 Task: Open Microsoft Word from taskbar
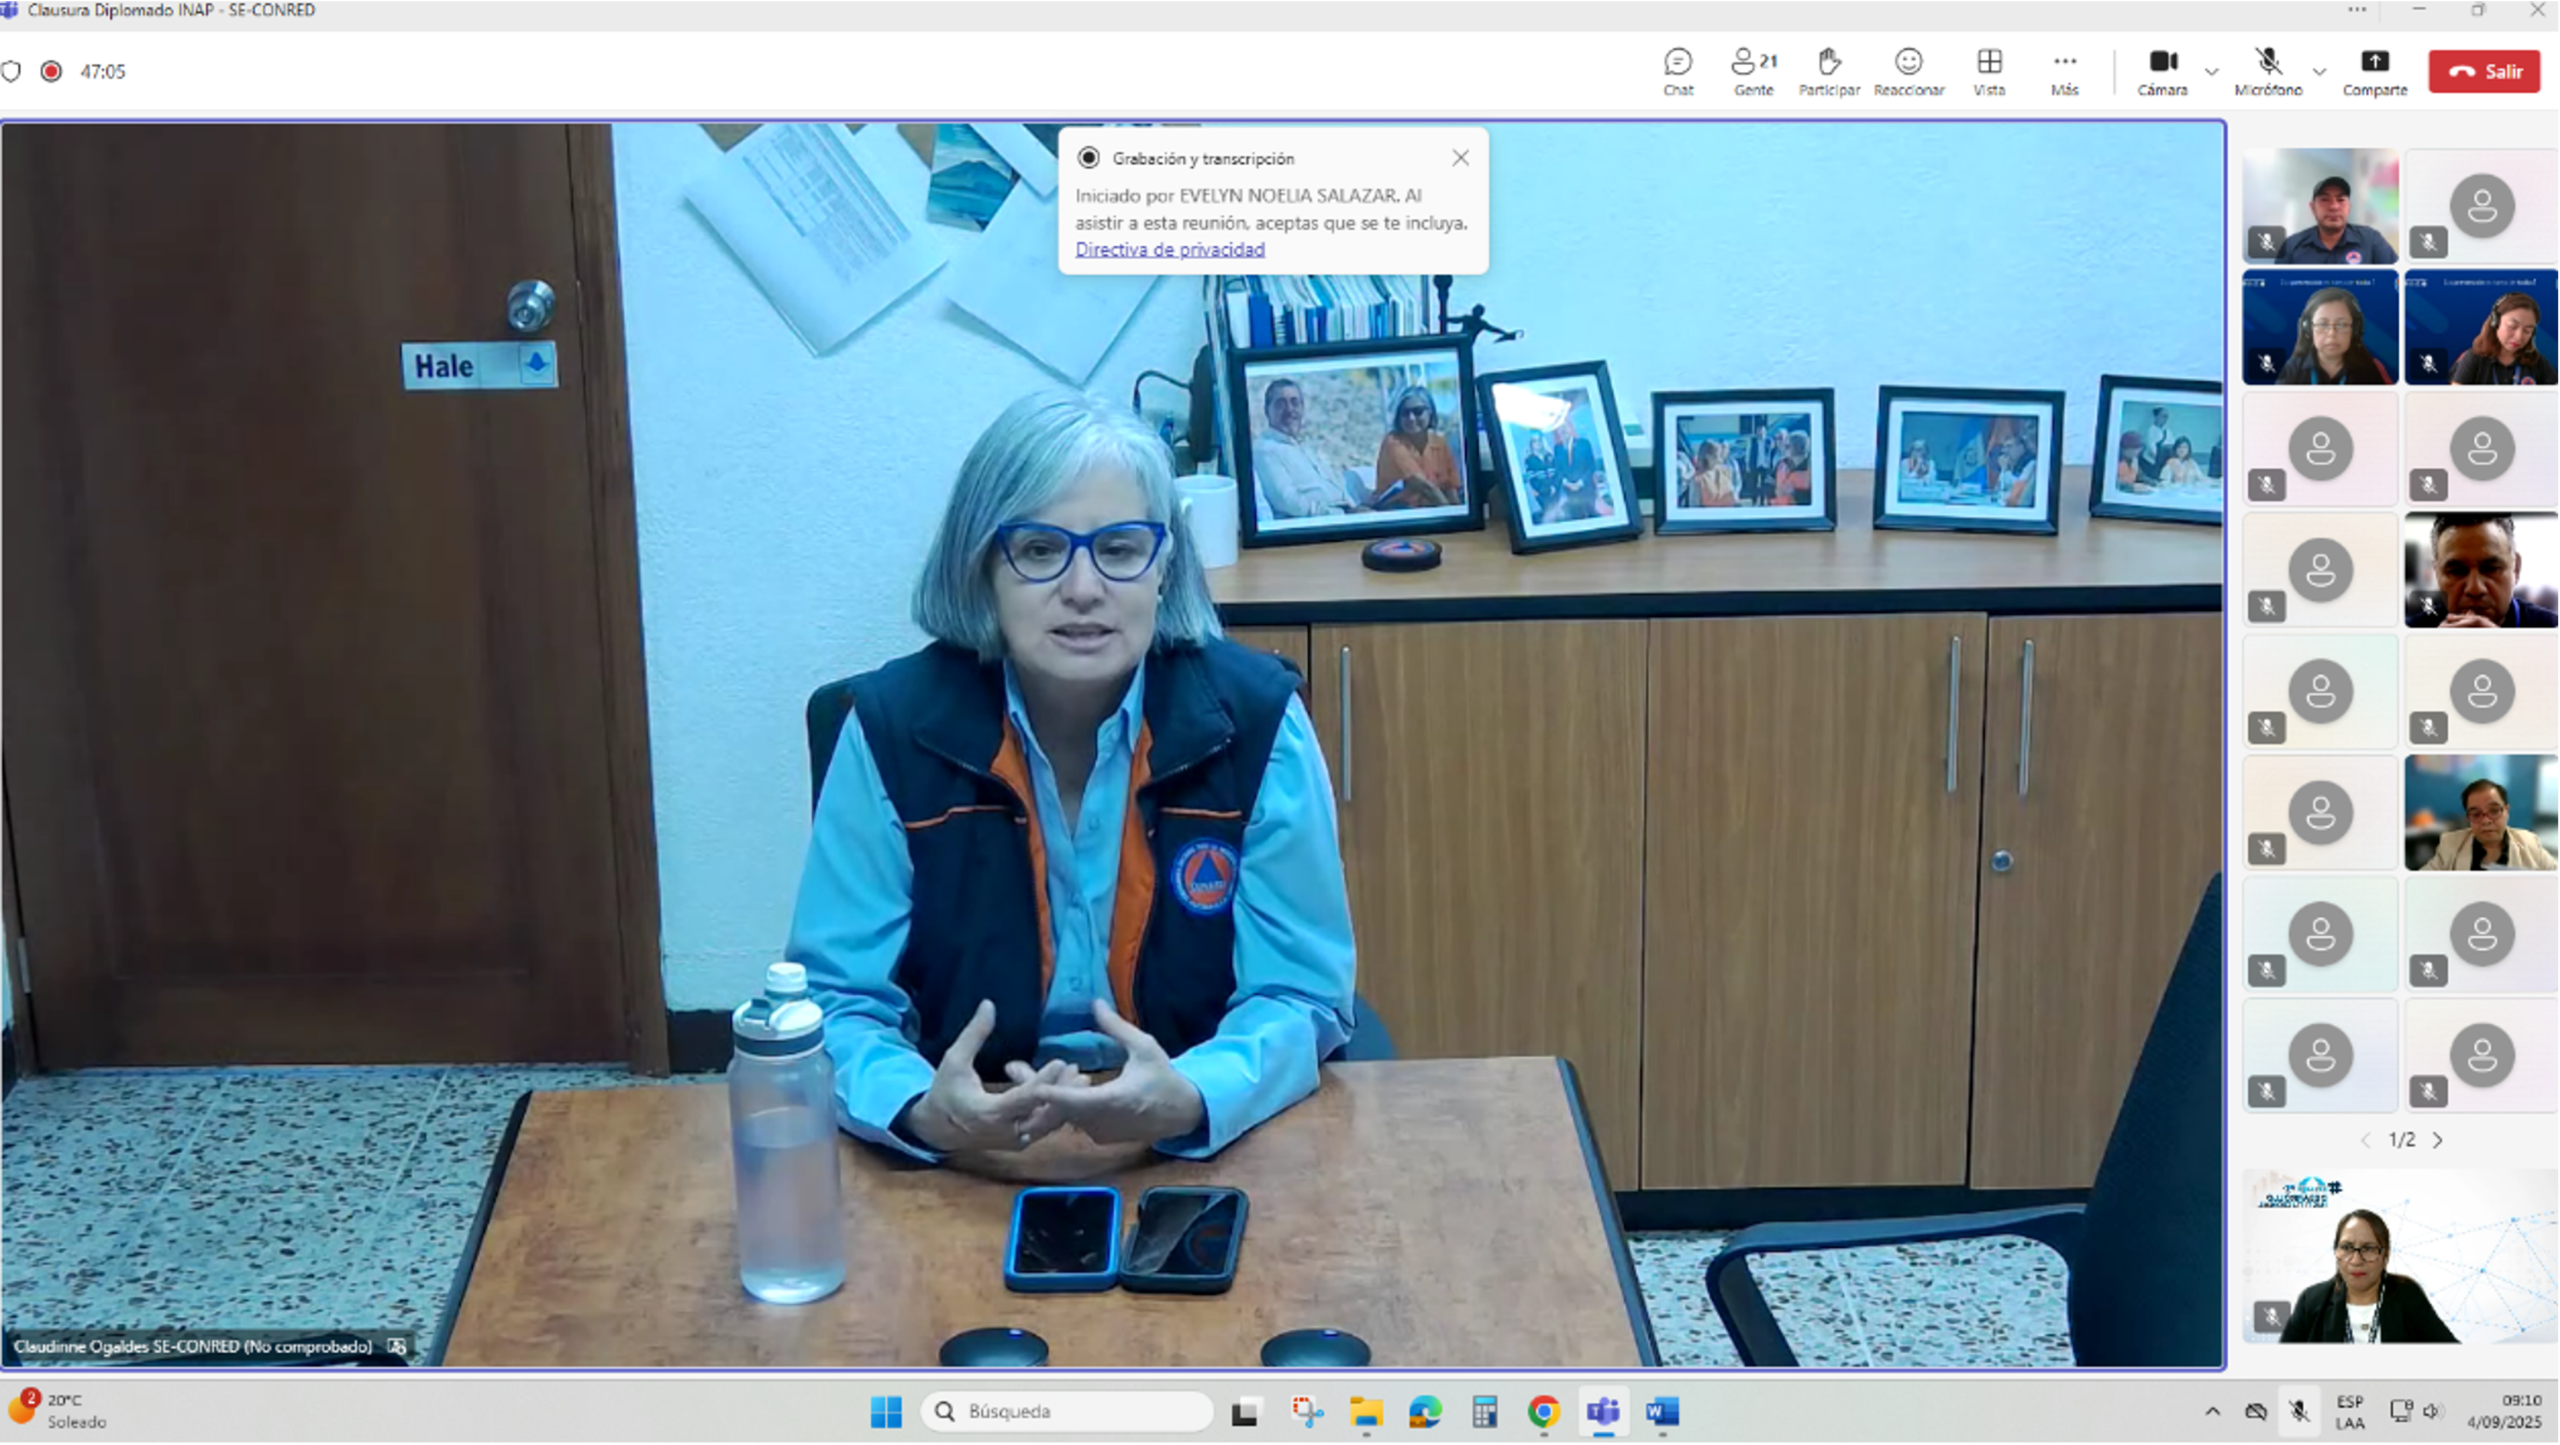coord(1663,1412)
